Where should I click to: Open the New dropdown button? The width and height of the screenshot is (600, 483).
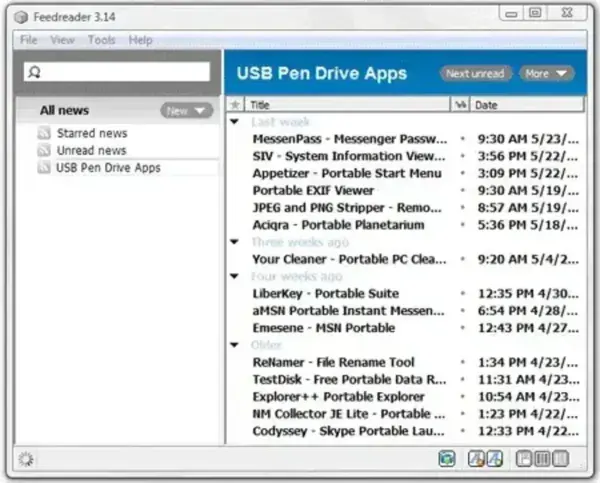186,111
